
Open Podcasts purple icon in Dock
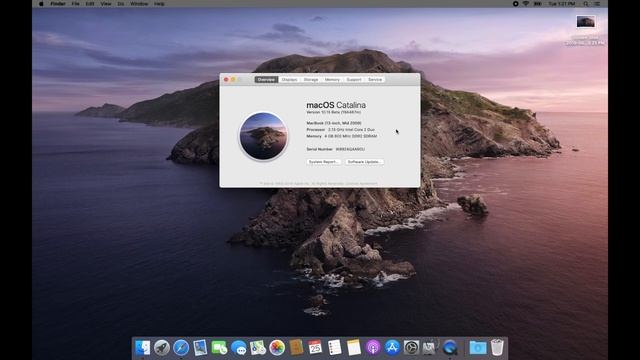pos(373,348)
